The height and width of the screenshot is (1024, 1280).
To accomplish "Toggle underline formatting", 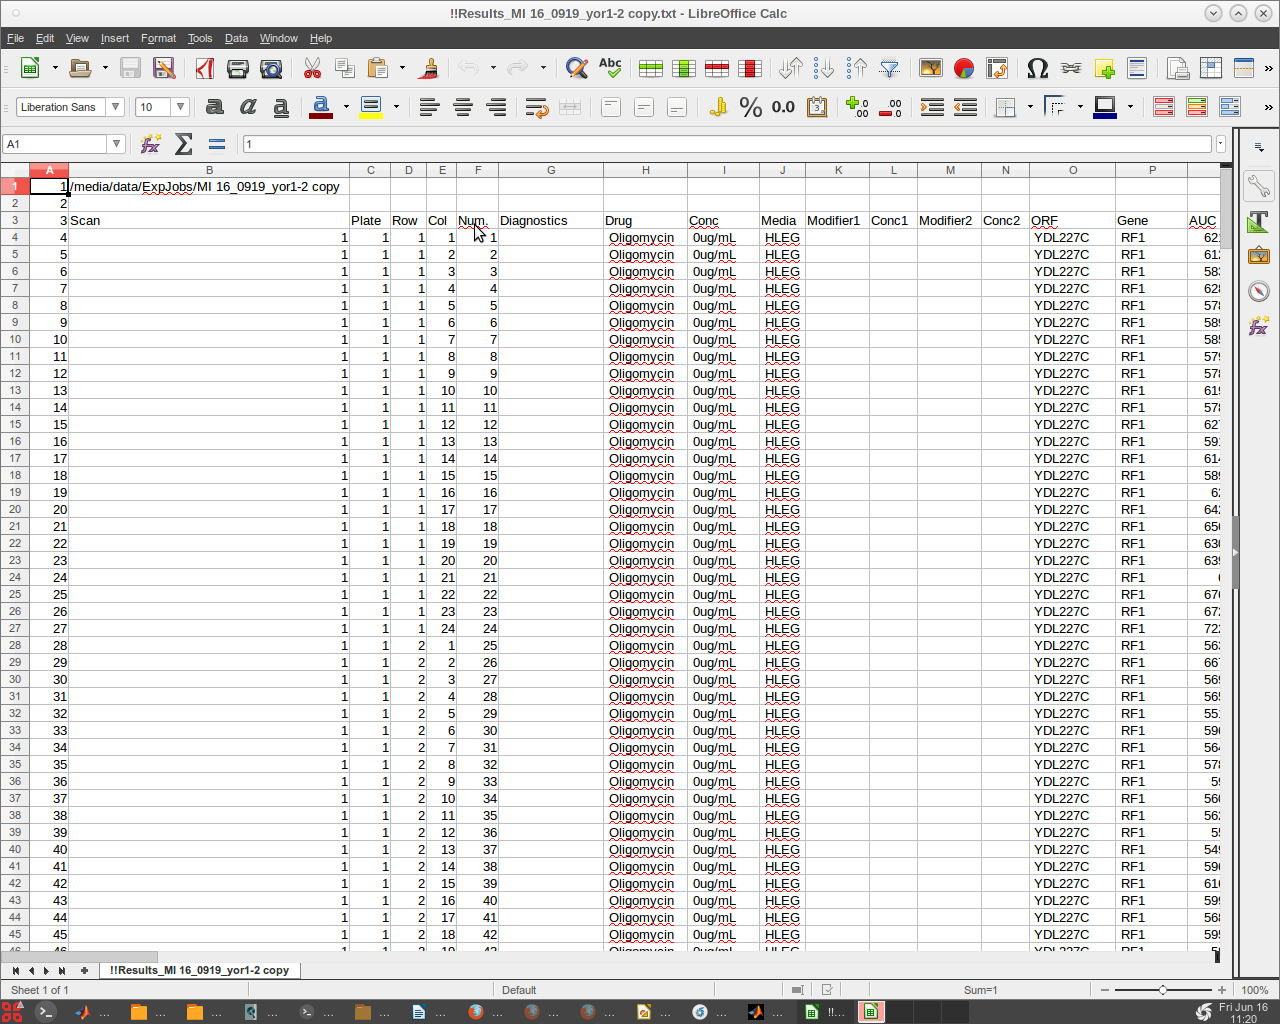I will (x=281, y=107).
